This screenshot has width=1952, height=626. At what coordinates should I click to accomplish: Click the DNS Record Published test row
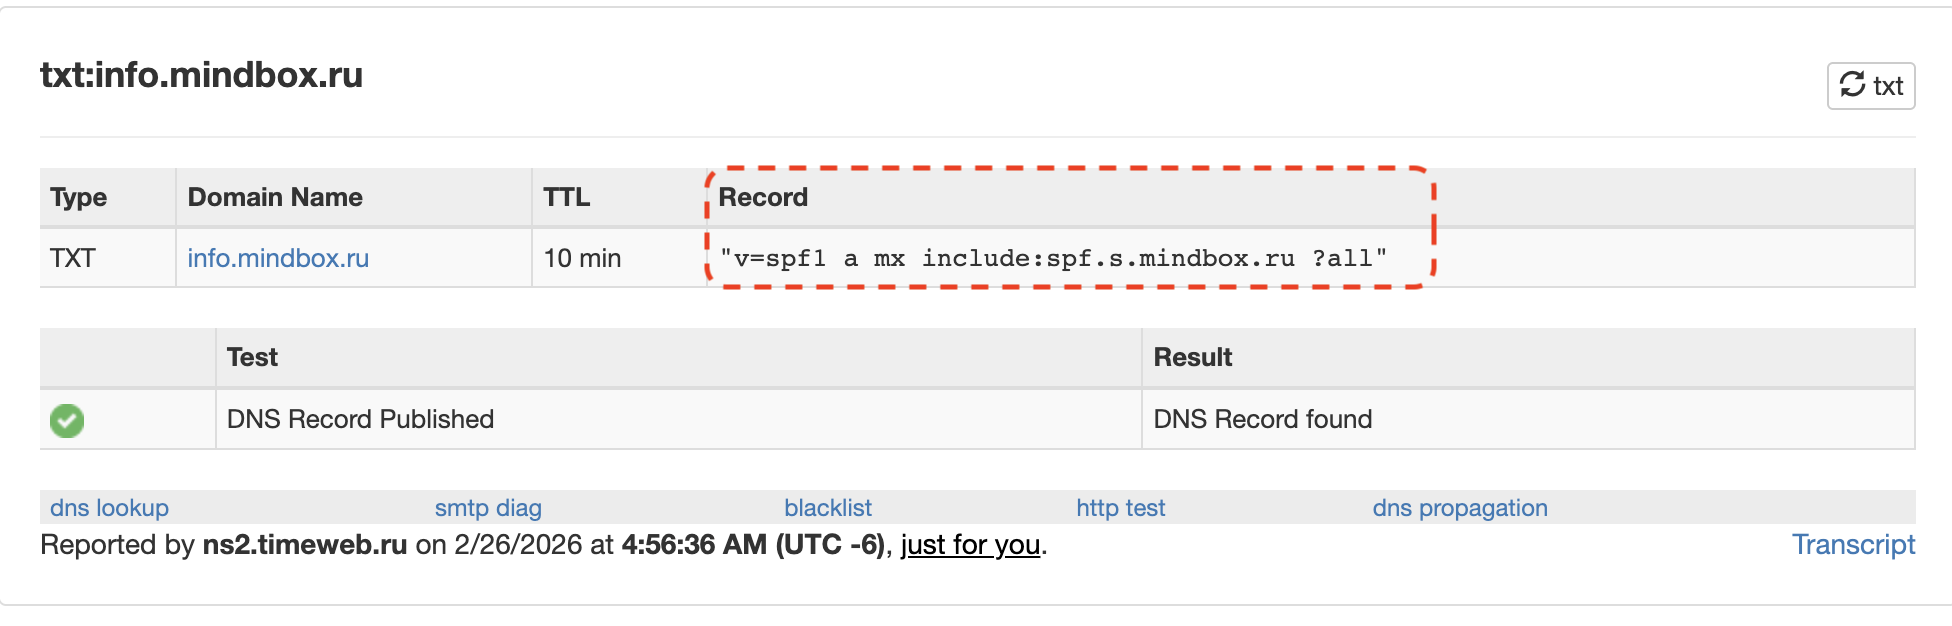(x=360, y=419)
